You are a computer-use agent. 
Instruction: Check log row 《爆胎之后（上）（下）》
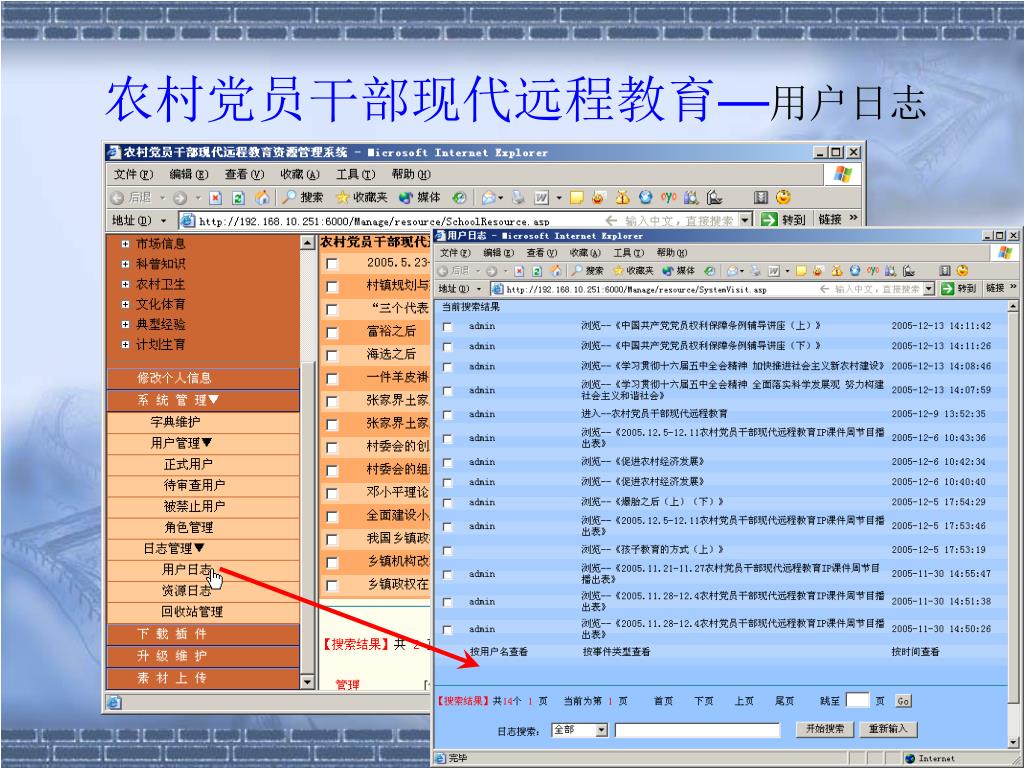pyautogui.click(x=447, y=503)
